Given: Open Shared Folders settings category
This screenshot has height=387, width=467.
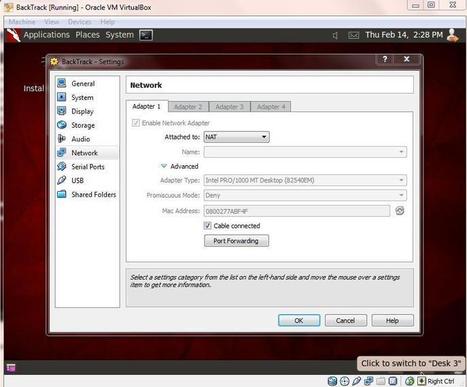Looking at the screenshot, I should pyautogui.click(x=87, y=194).
